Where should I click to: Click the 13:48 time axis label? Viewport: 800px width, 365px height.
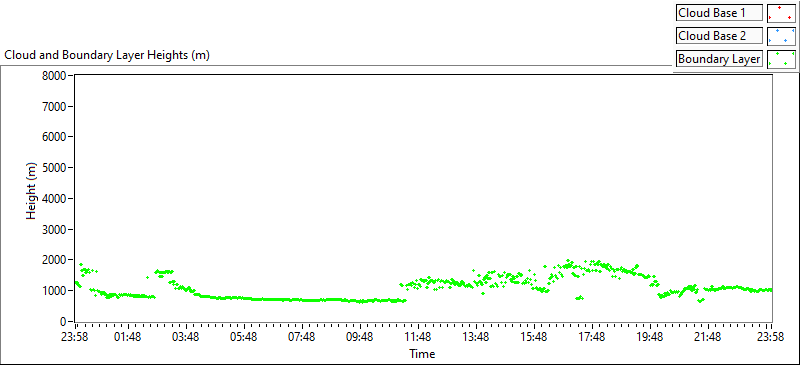[x=476, y=336]
